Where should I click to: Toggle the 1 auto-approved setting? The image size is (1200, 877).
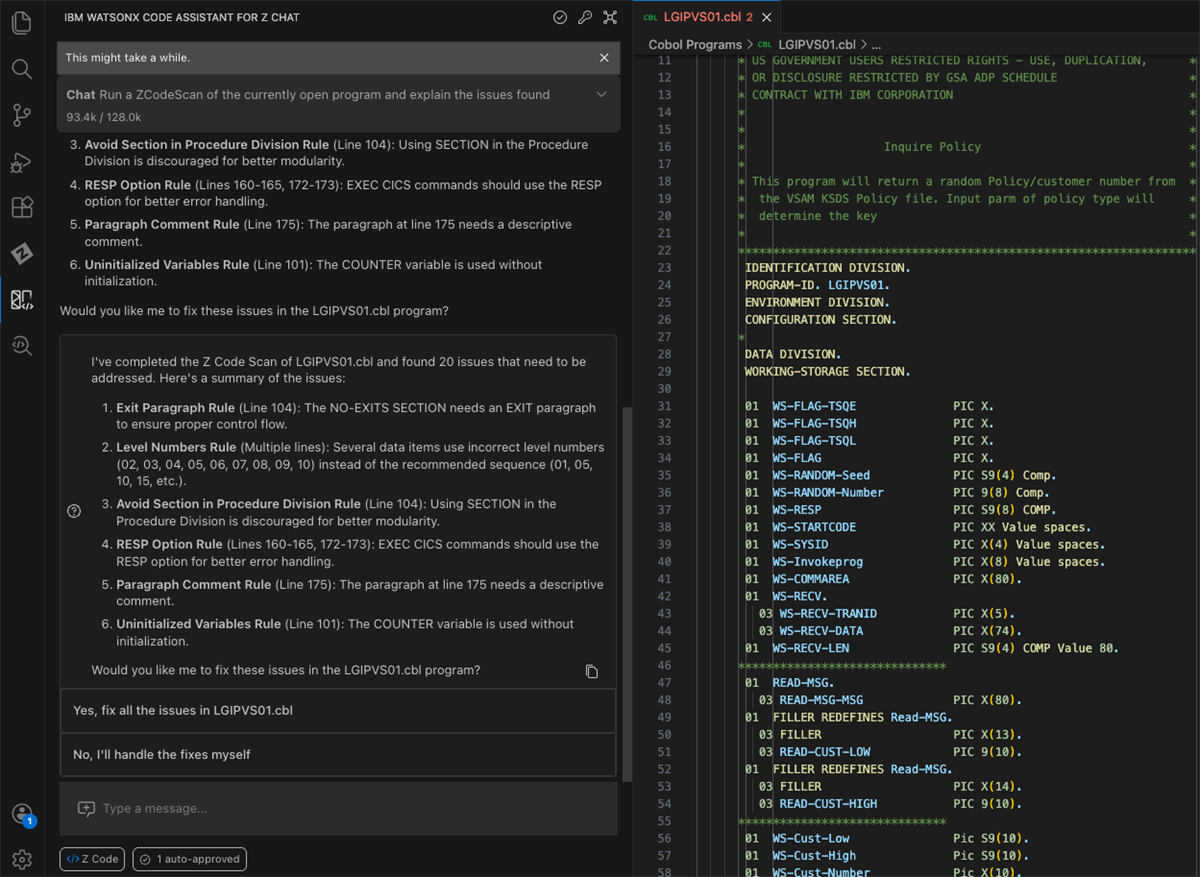click(x=189, y=859)
